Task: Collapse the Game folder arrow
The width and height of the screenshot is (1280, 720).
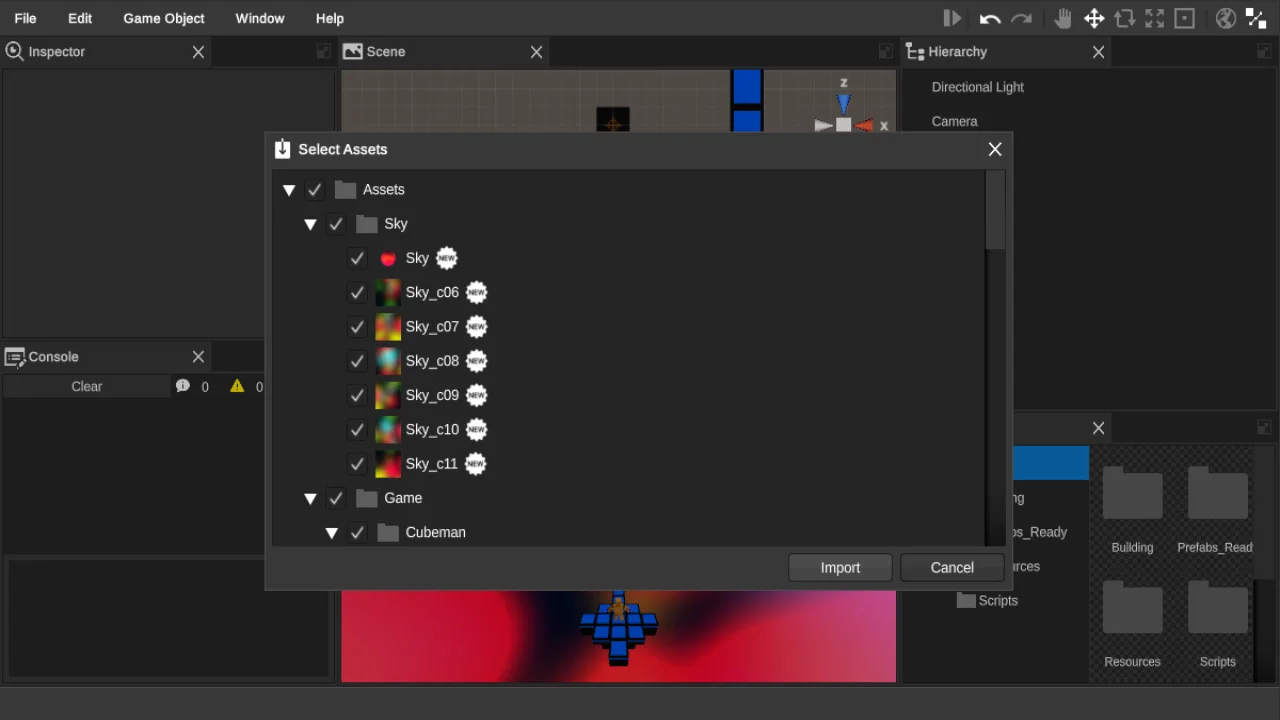Action: 310,499
